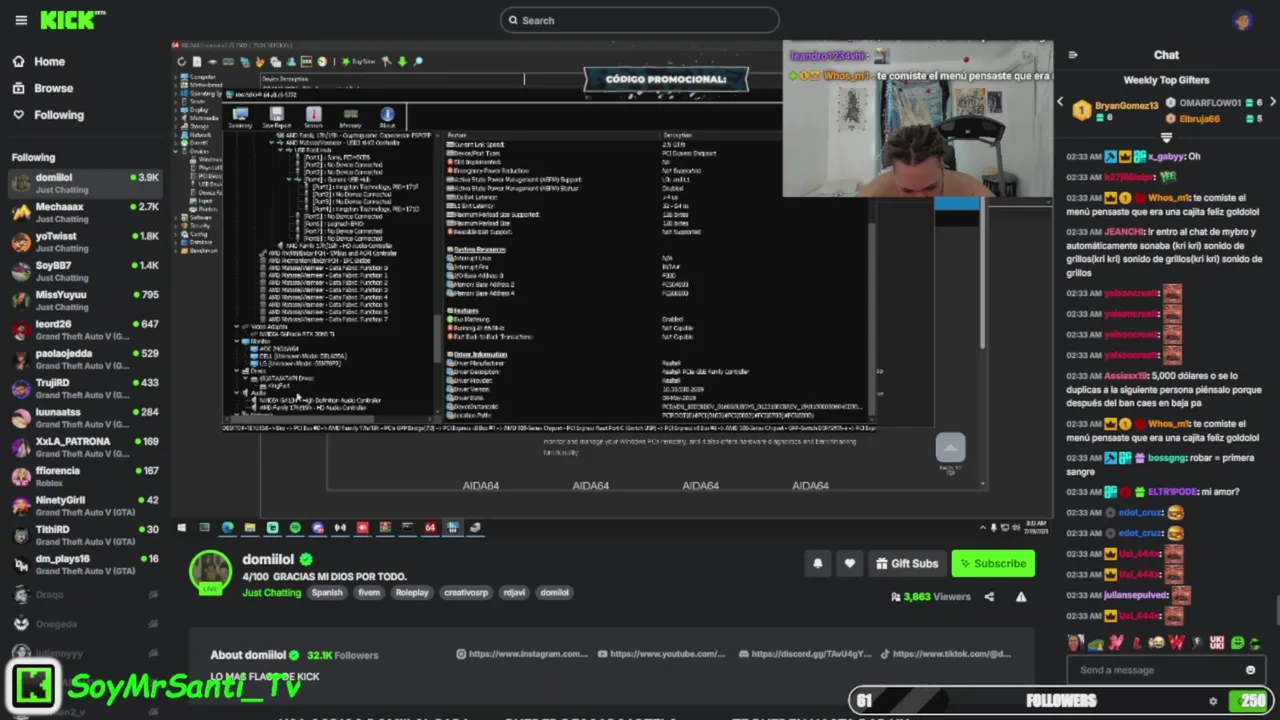This screenshot has height=720, width=1280.
Task: Open TrujiRD channel in sidebar
Action: [x=85, y=388]
